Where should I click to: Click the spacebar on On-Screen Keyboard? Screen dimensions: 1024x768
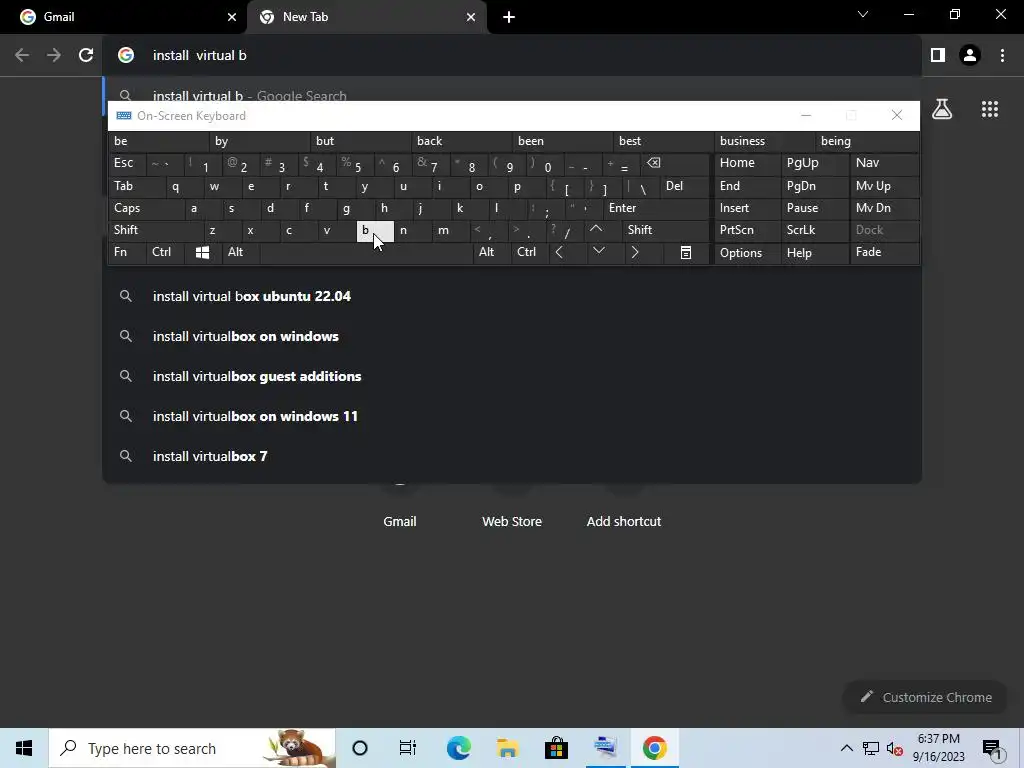click(x=366, y=252)
